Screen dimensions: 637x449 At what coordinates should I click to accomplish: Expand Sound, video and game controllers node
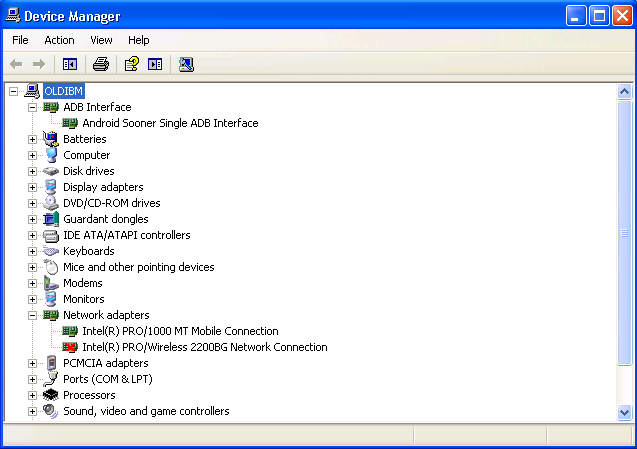point(32,412)
